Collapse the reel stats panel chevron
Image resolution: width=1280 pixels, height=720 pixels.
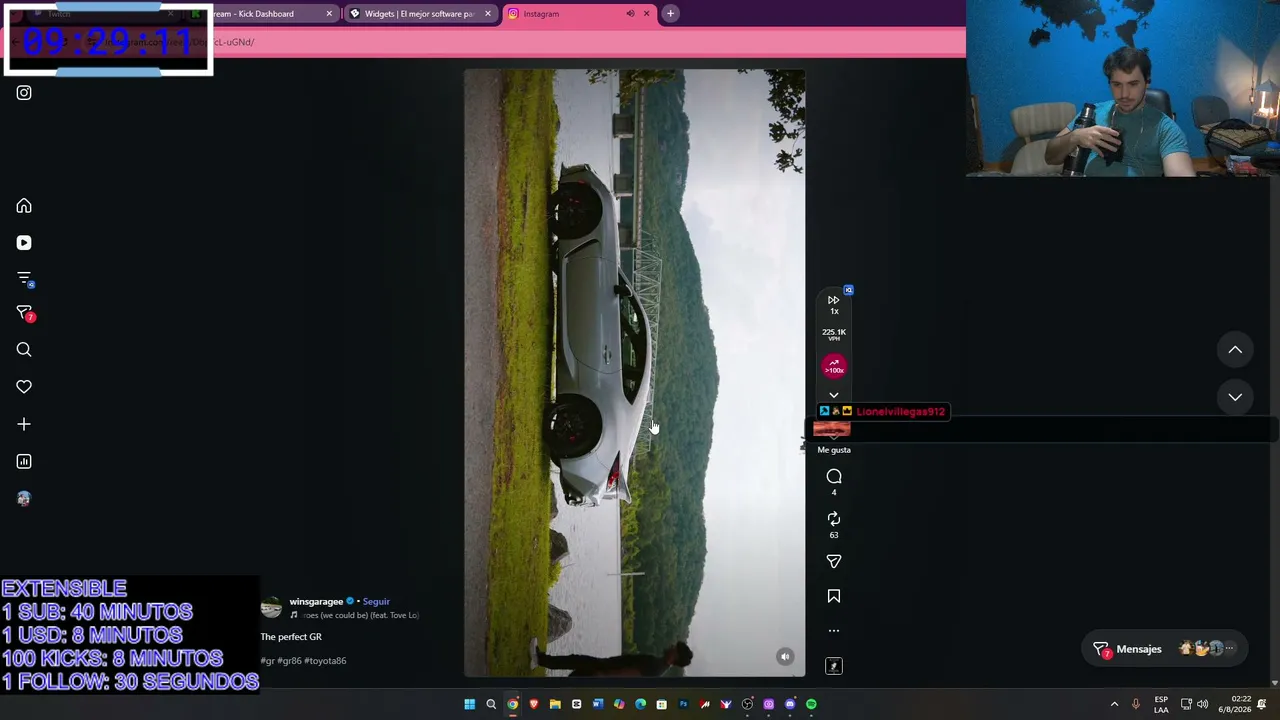tap(834, 395)
